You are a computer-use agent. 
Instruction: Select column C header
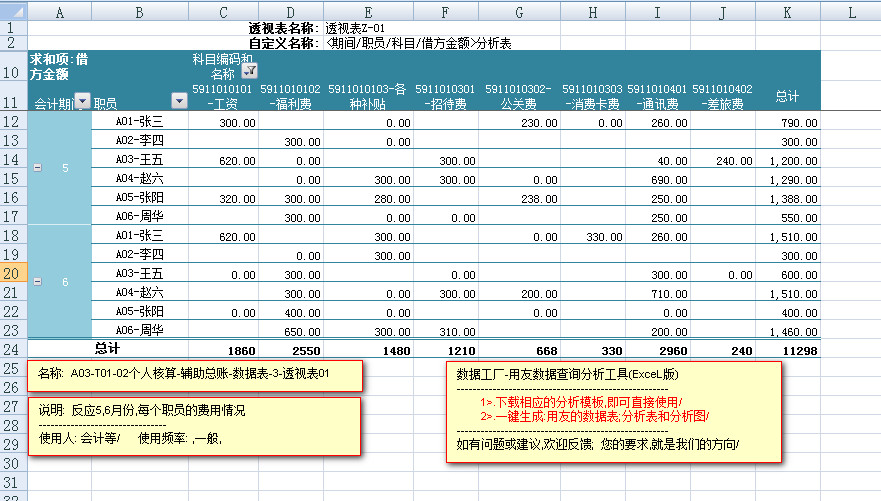click(x=222, y=11)
